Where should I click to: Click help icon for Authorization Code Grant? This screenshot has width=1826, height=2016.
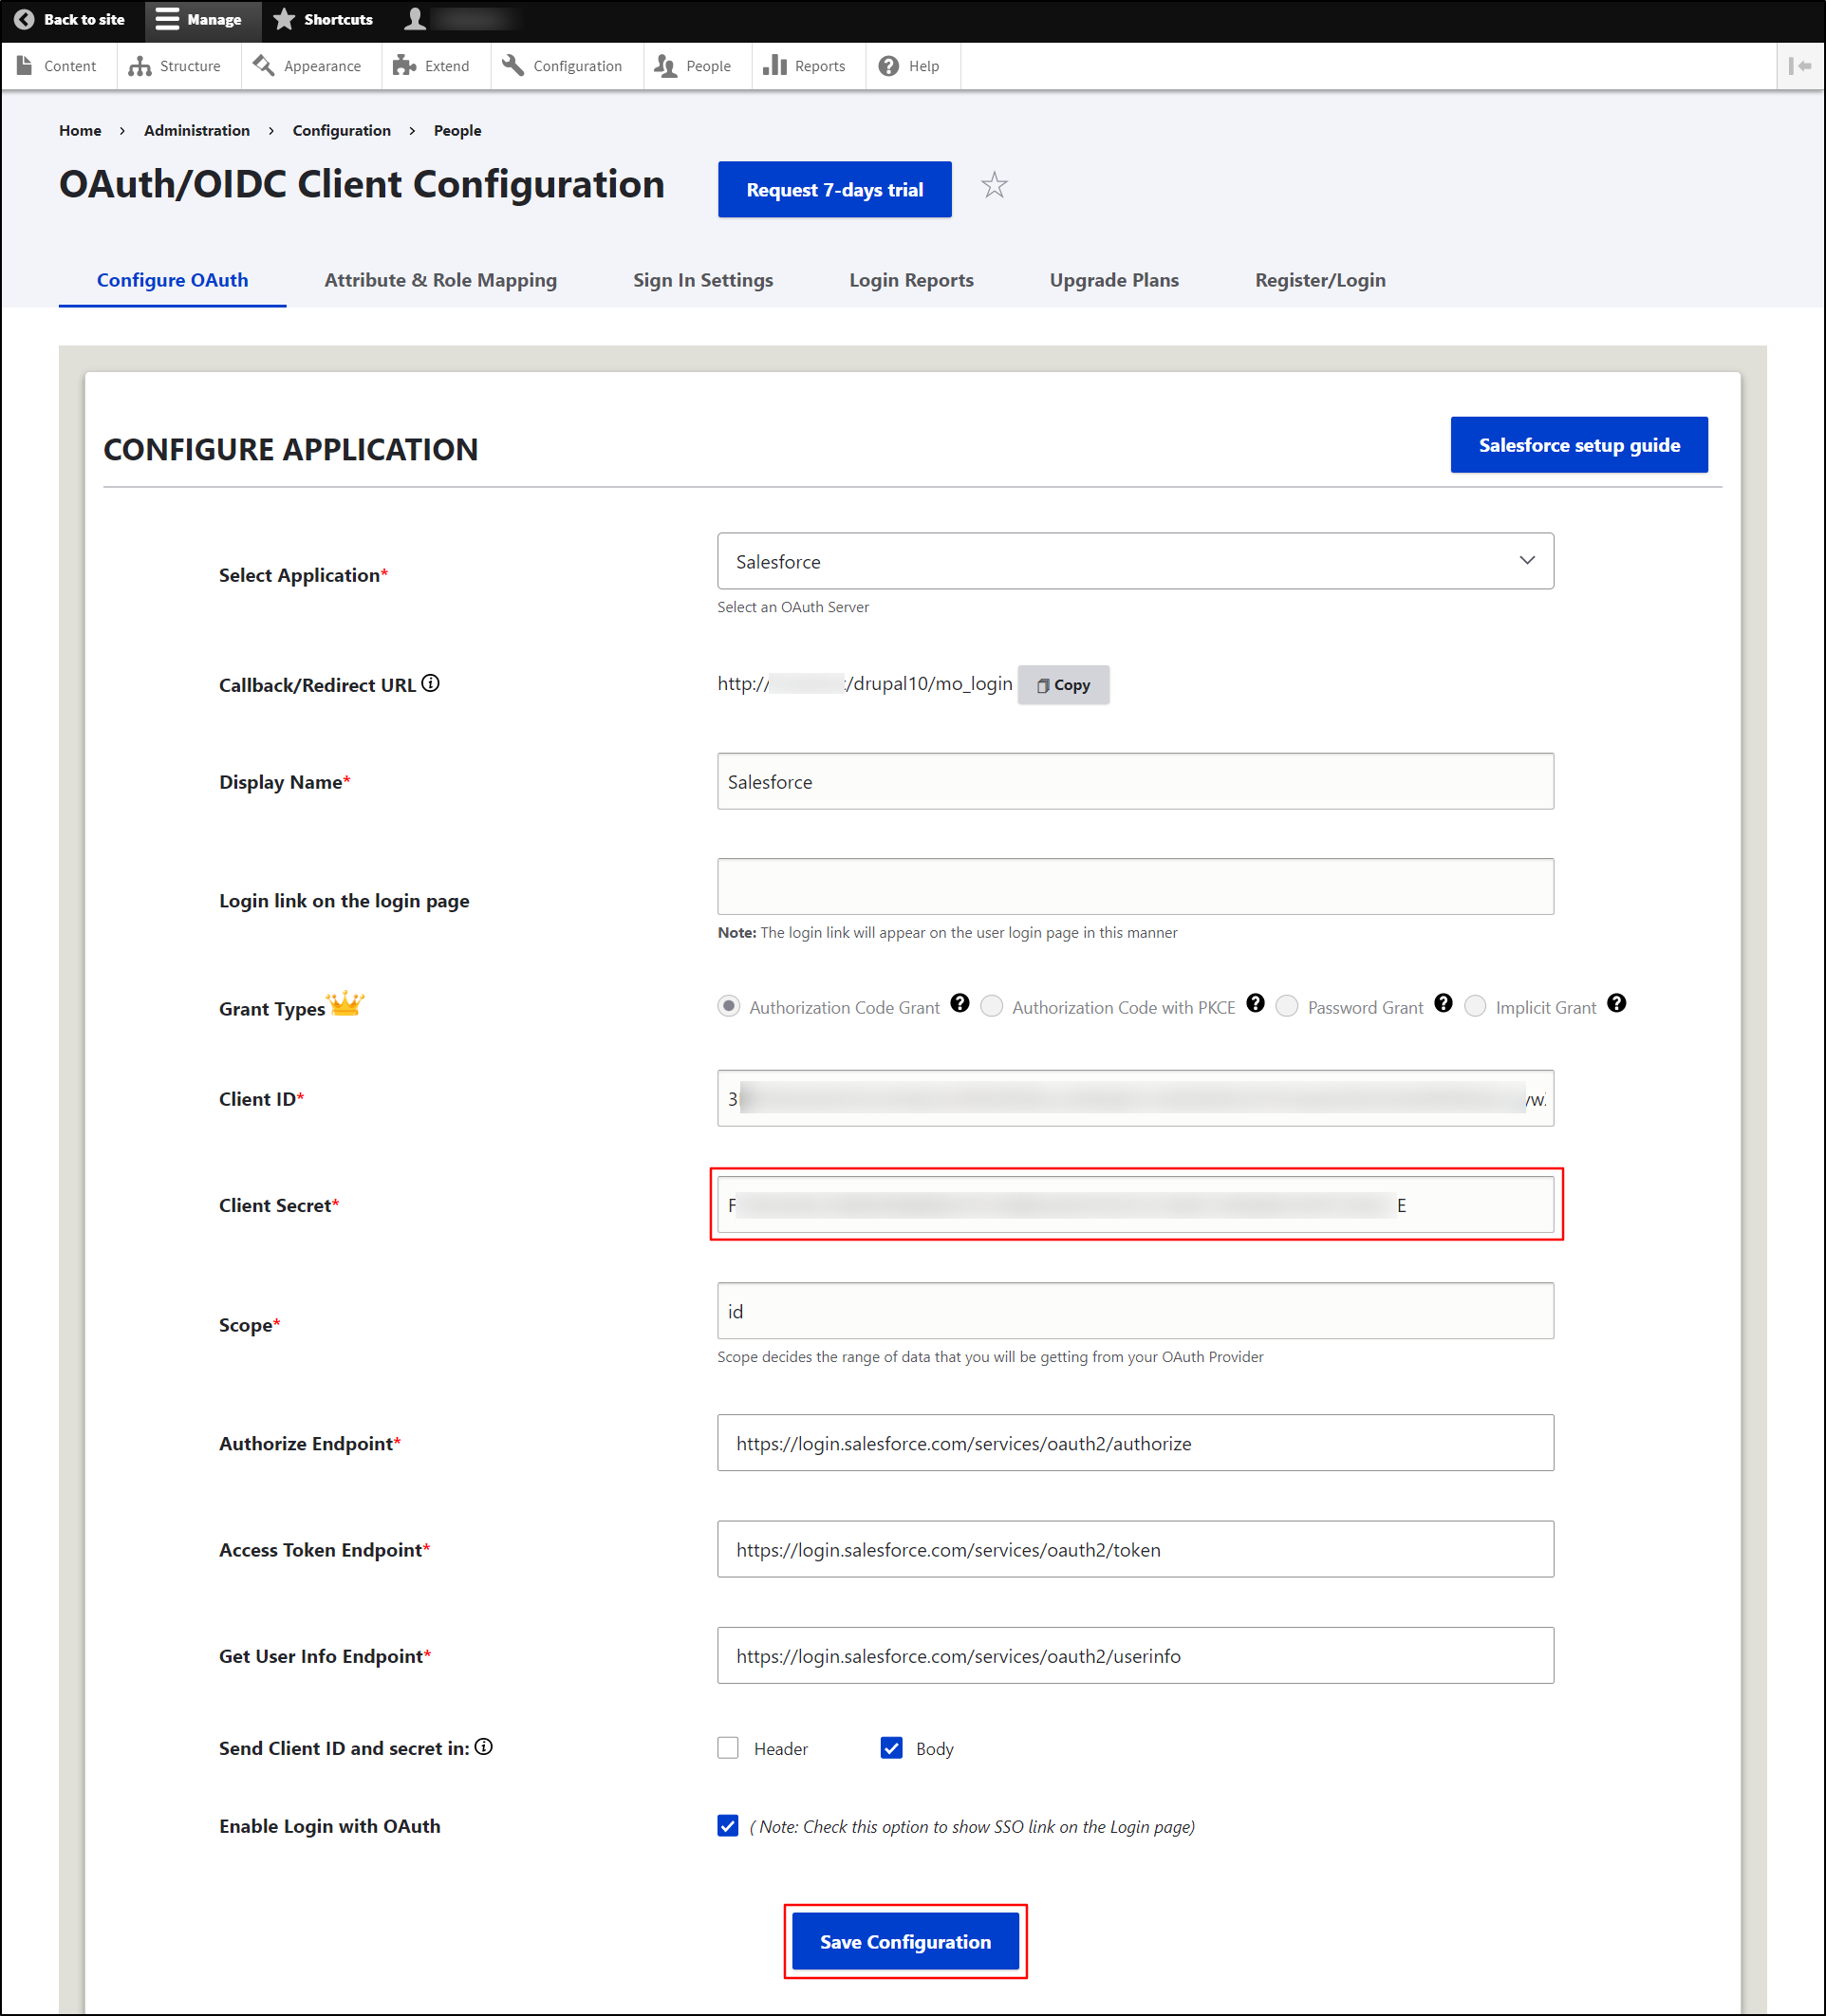pos(959,1003)
